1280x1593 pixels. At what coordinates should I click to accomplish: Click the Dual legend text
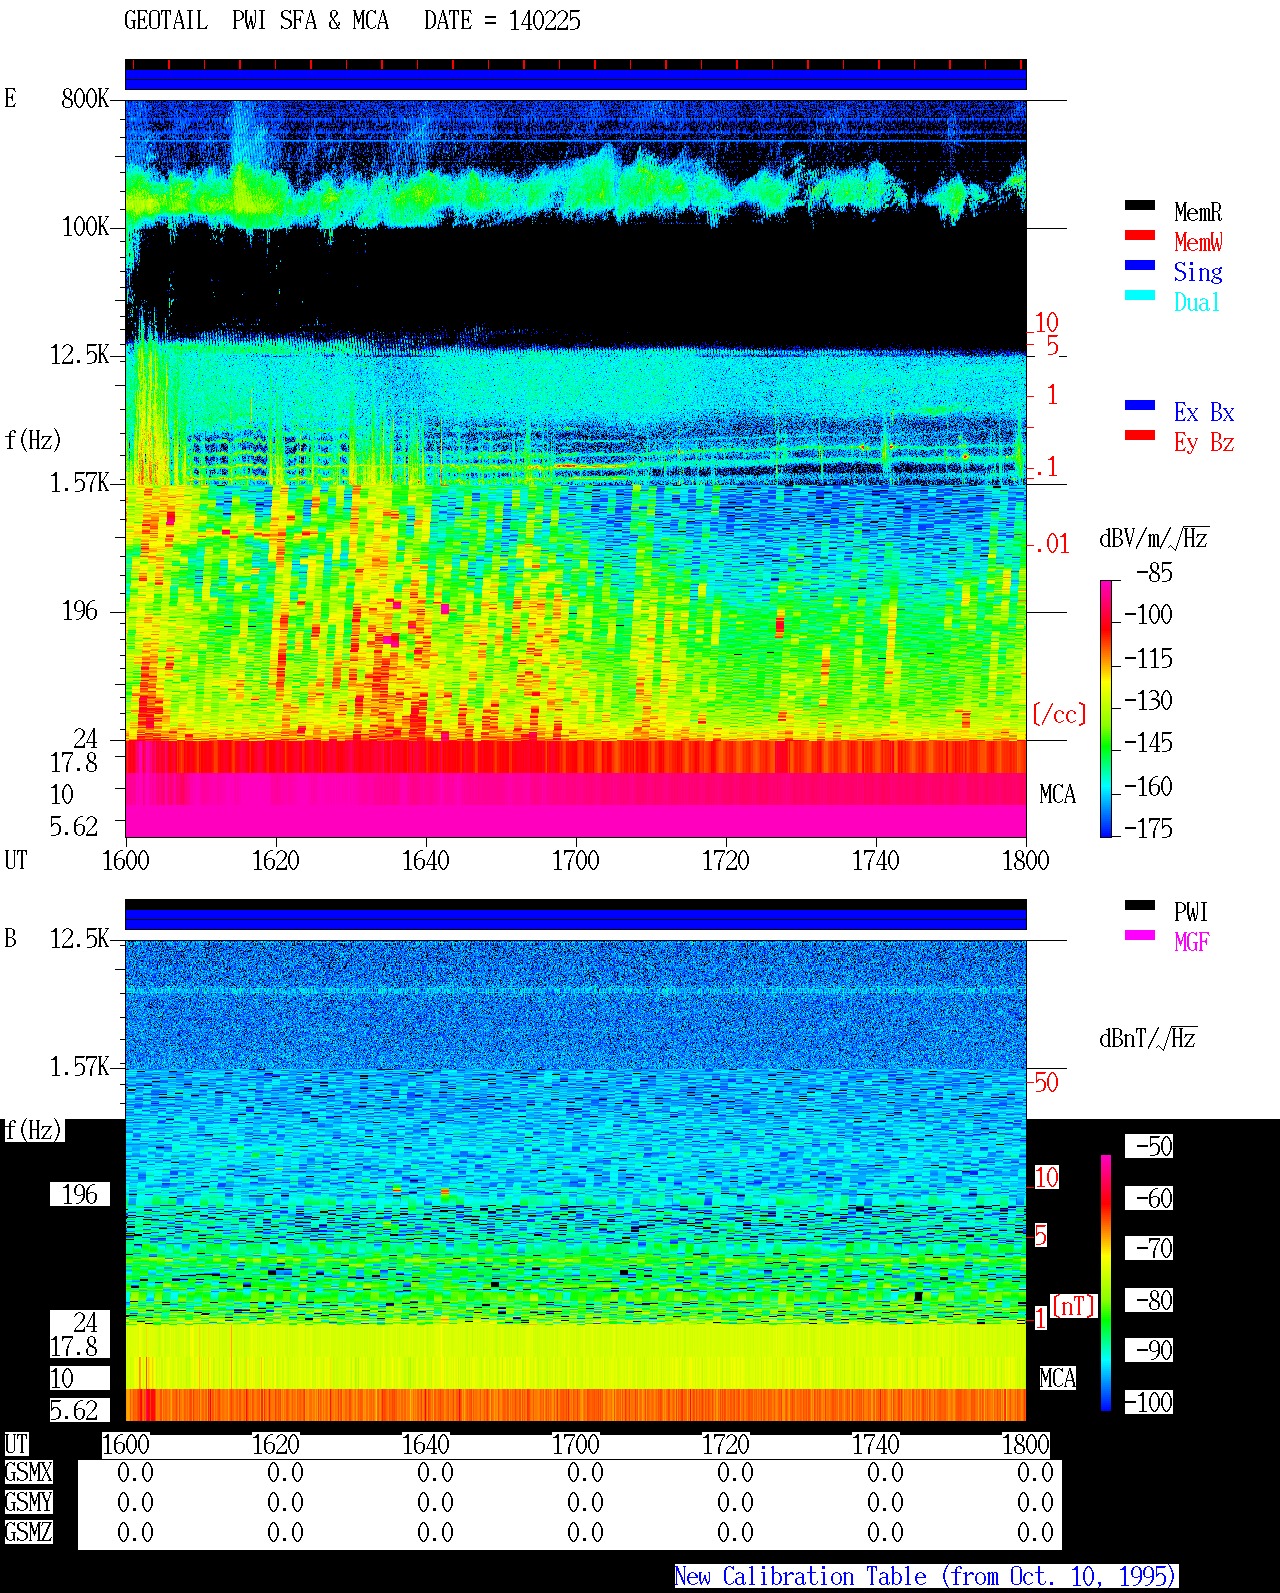tap(1198, 302)
